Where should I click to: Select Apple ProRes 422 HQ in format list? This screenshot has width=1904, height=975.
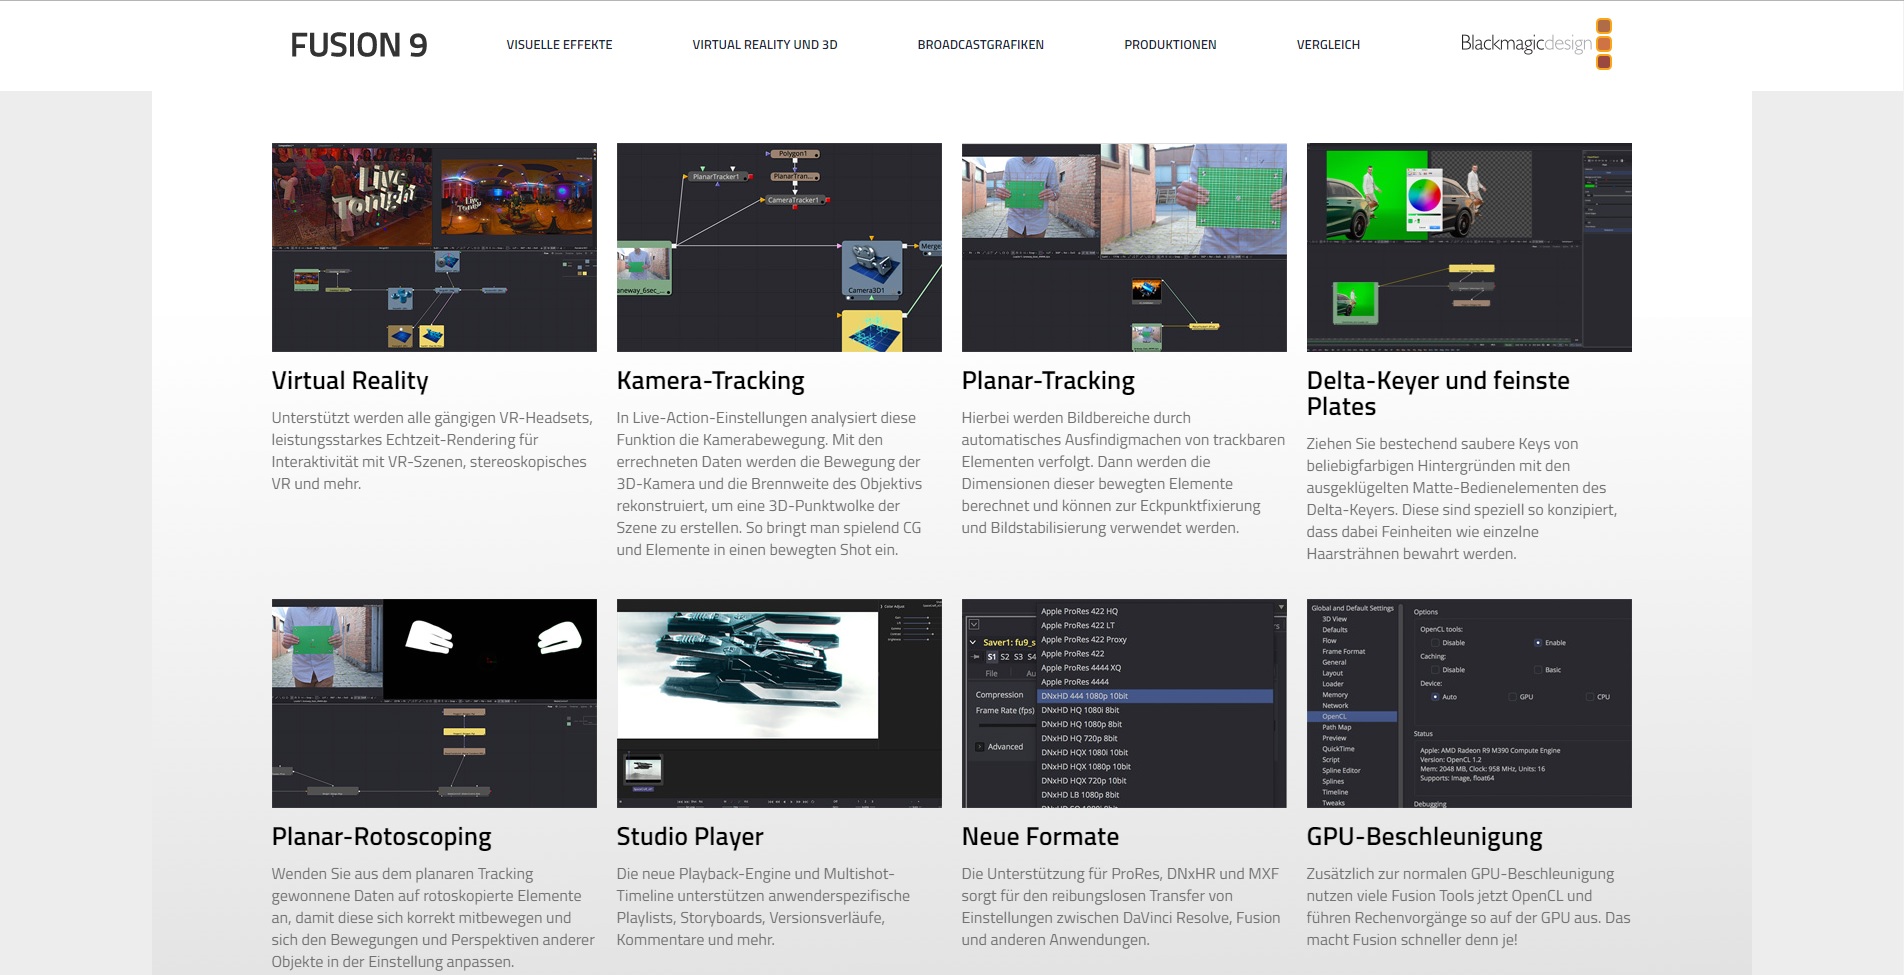pyautogui.click(x=1079, y=611)
